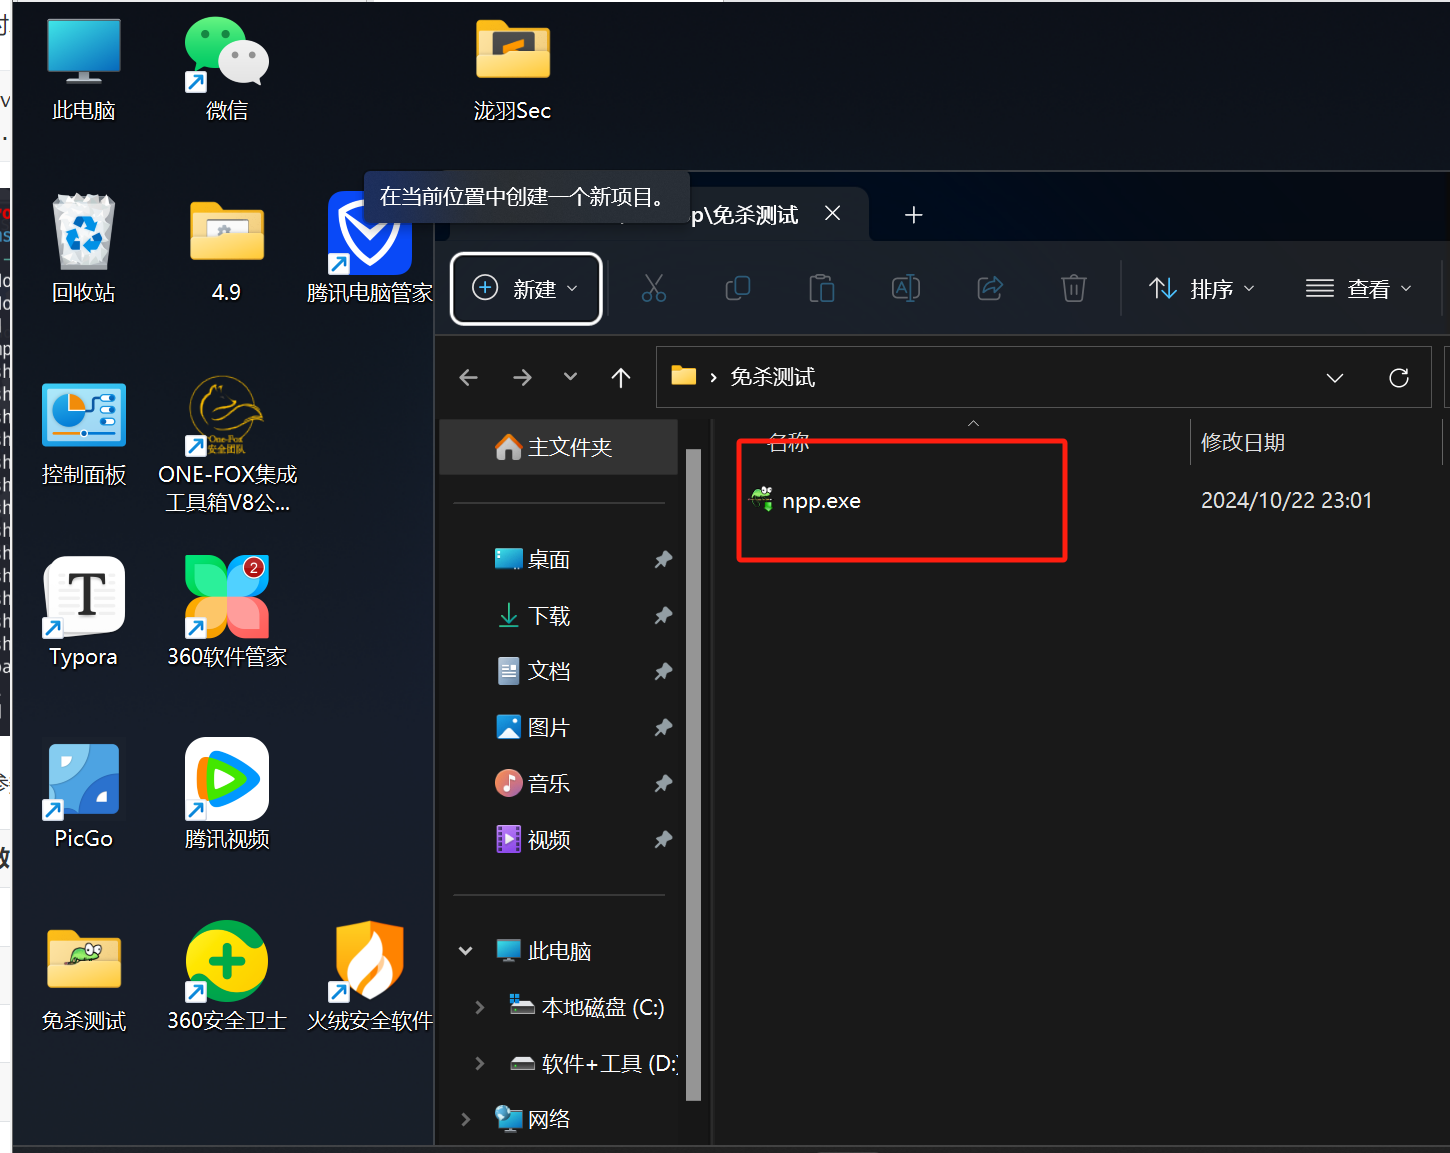Click the Cut scissors icon in toolbar

point(653,289)
